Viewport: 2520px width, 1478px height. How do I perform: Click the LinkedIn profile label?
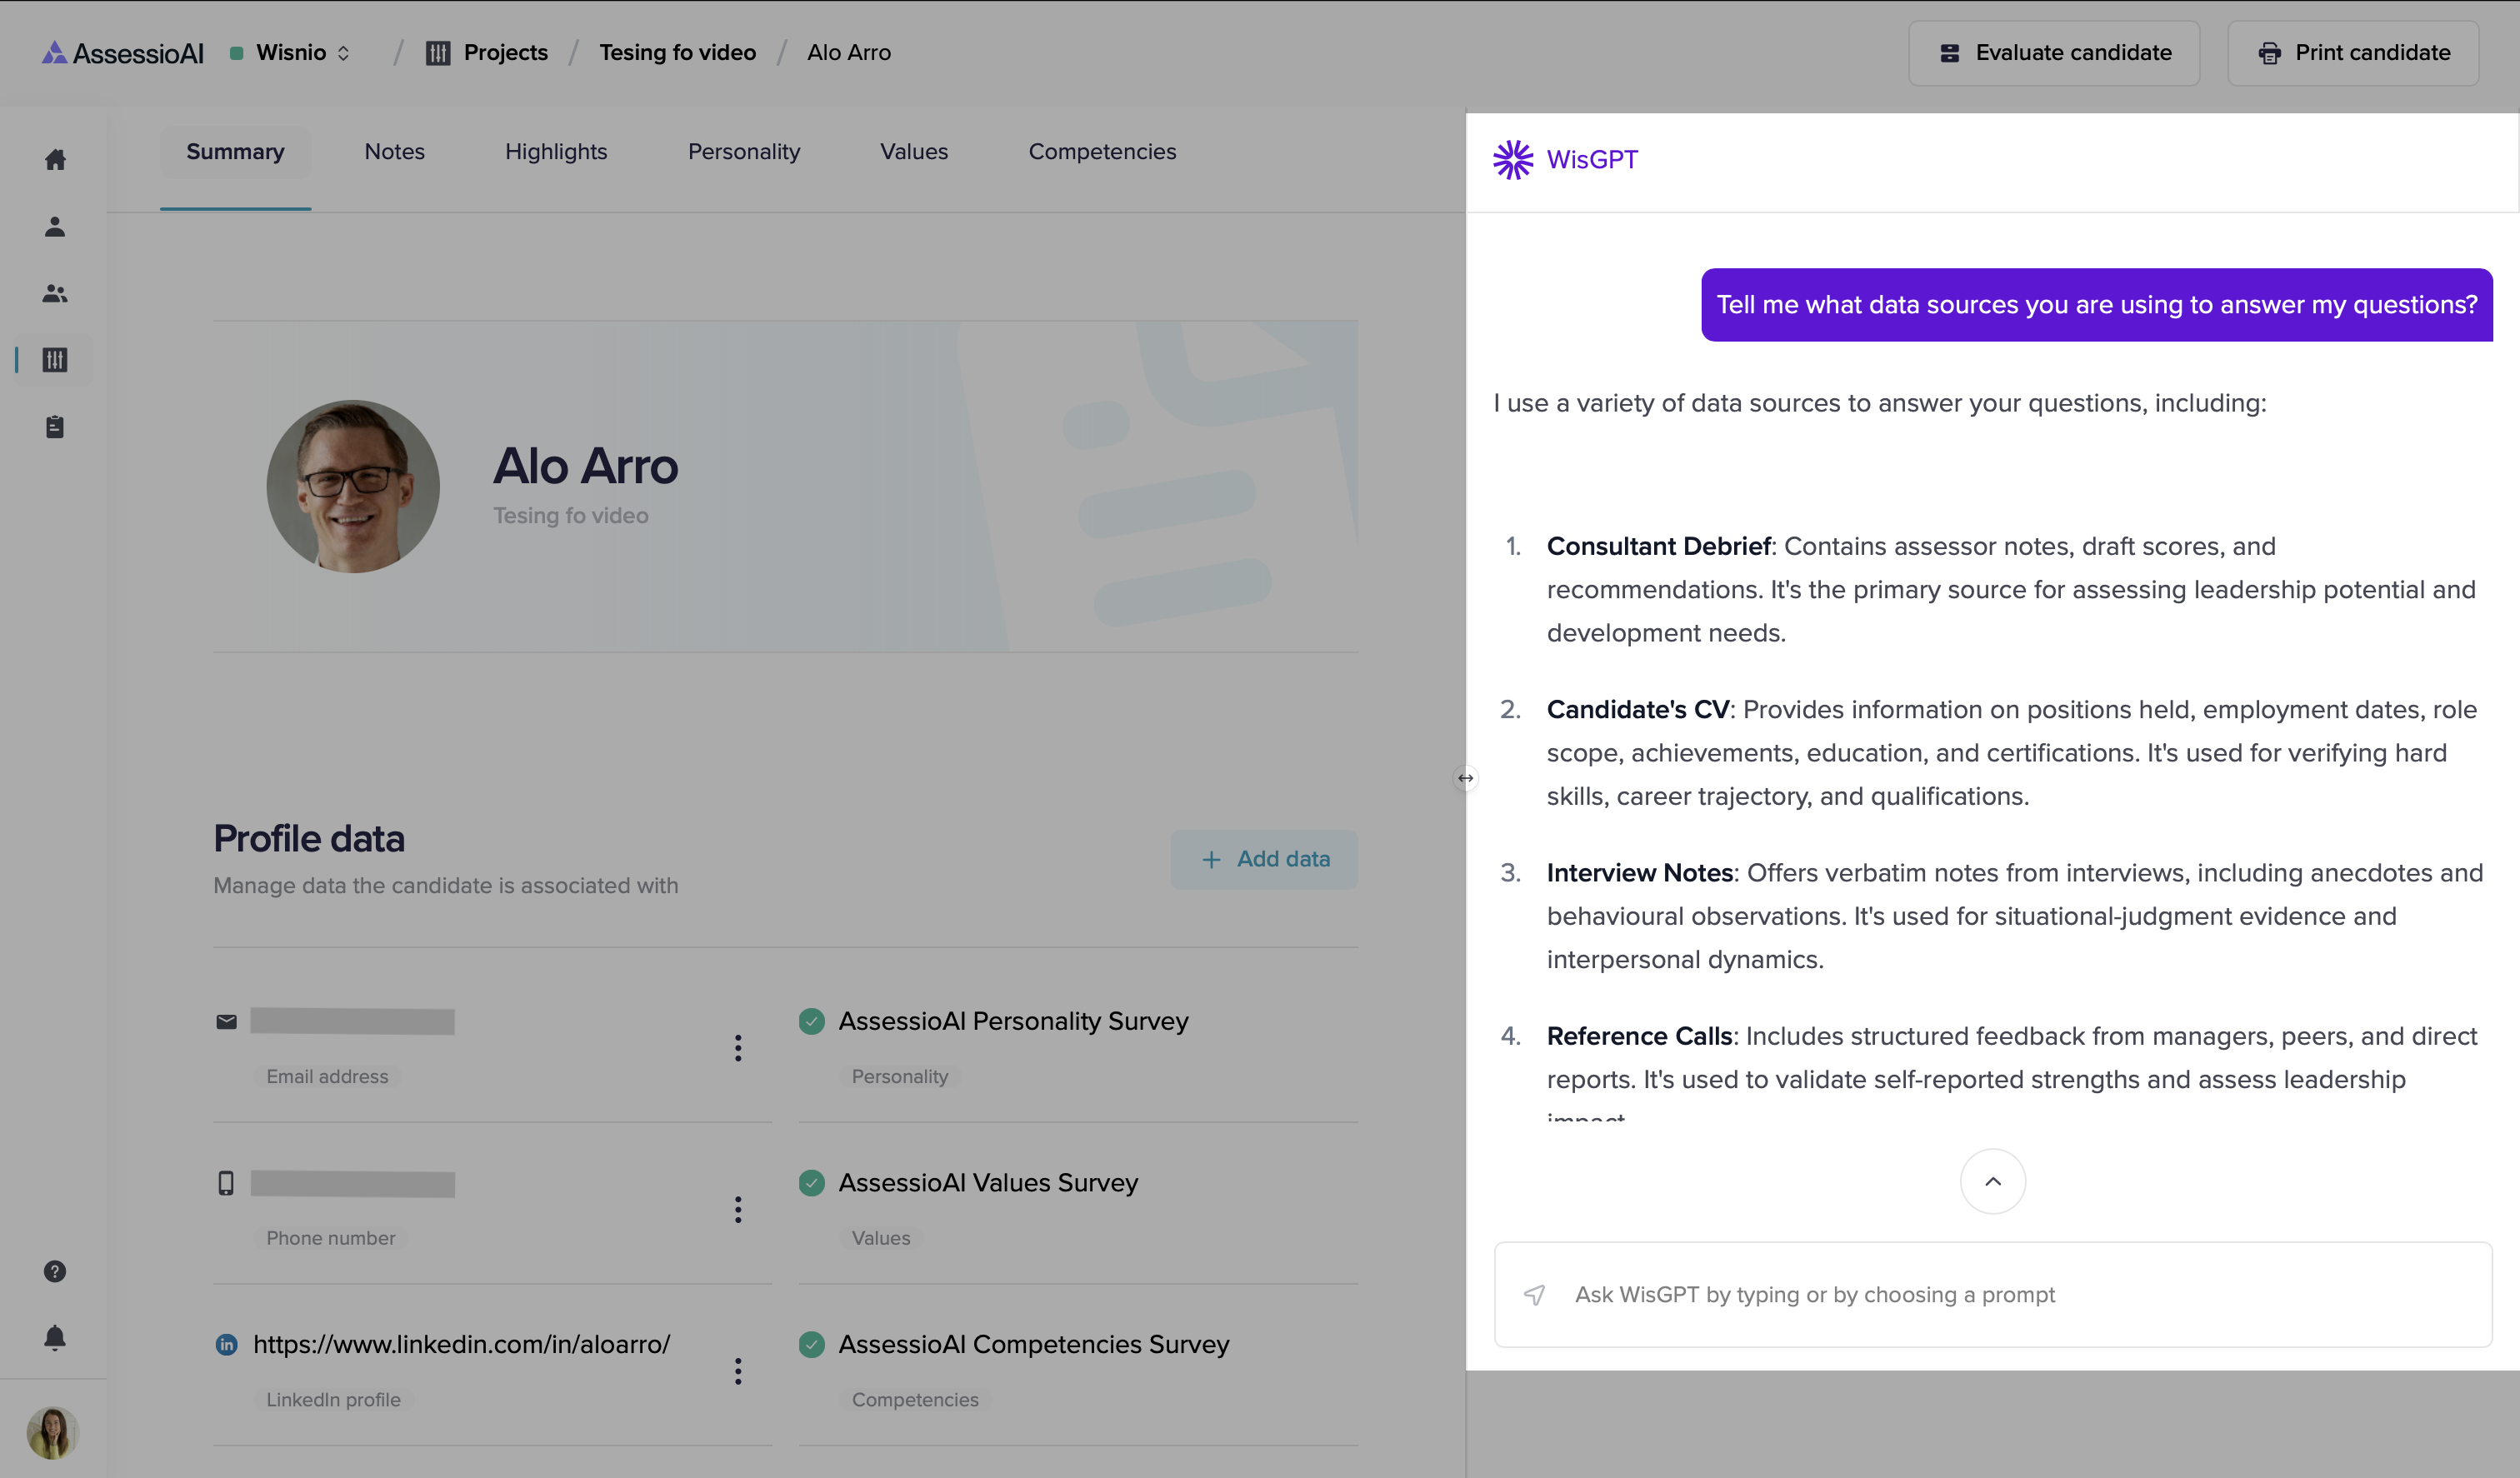pyautogui.click(x=333, y=1400)
